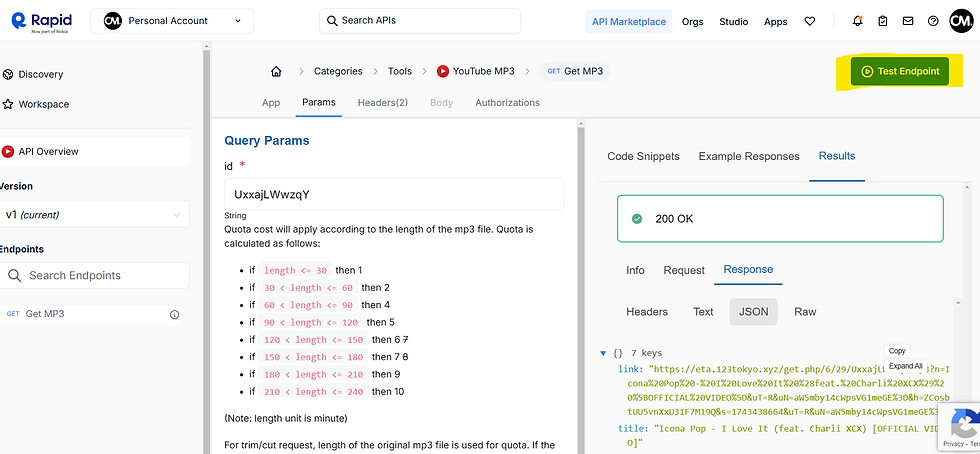Switch to the Headers(2) tab
The image size is (980, 454).
(x=382, y=103)
